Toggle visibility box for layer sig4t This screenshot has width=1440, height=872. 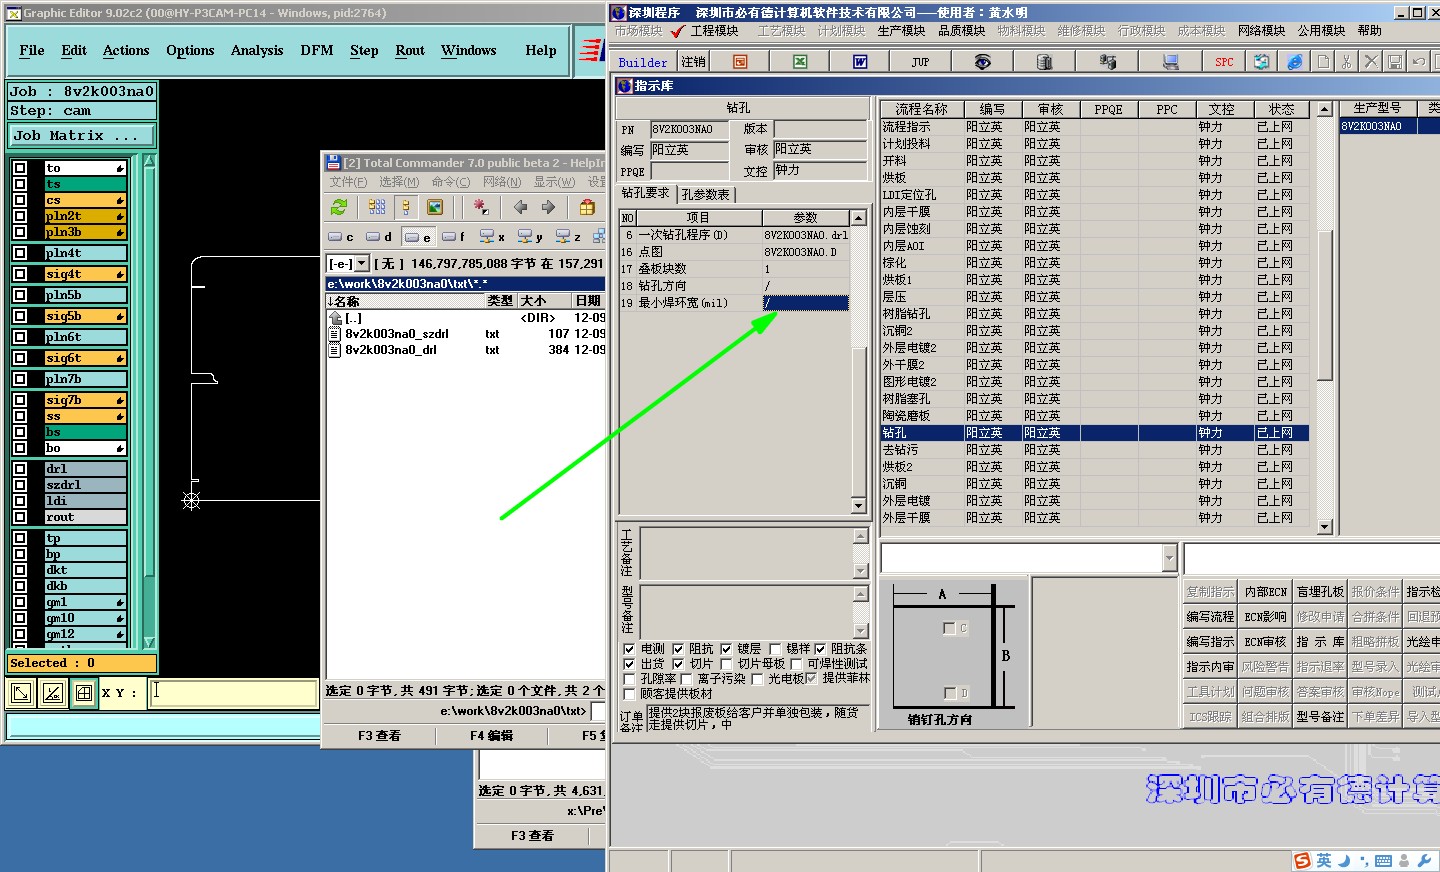point(20,274)
